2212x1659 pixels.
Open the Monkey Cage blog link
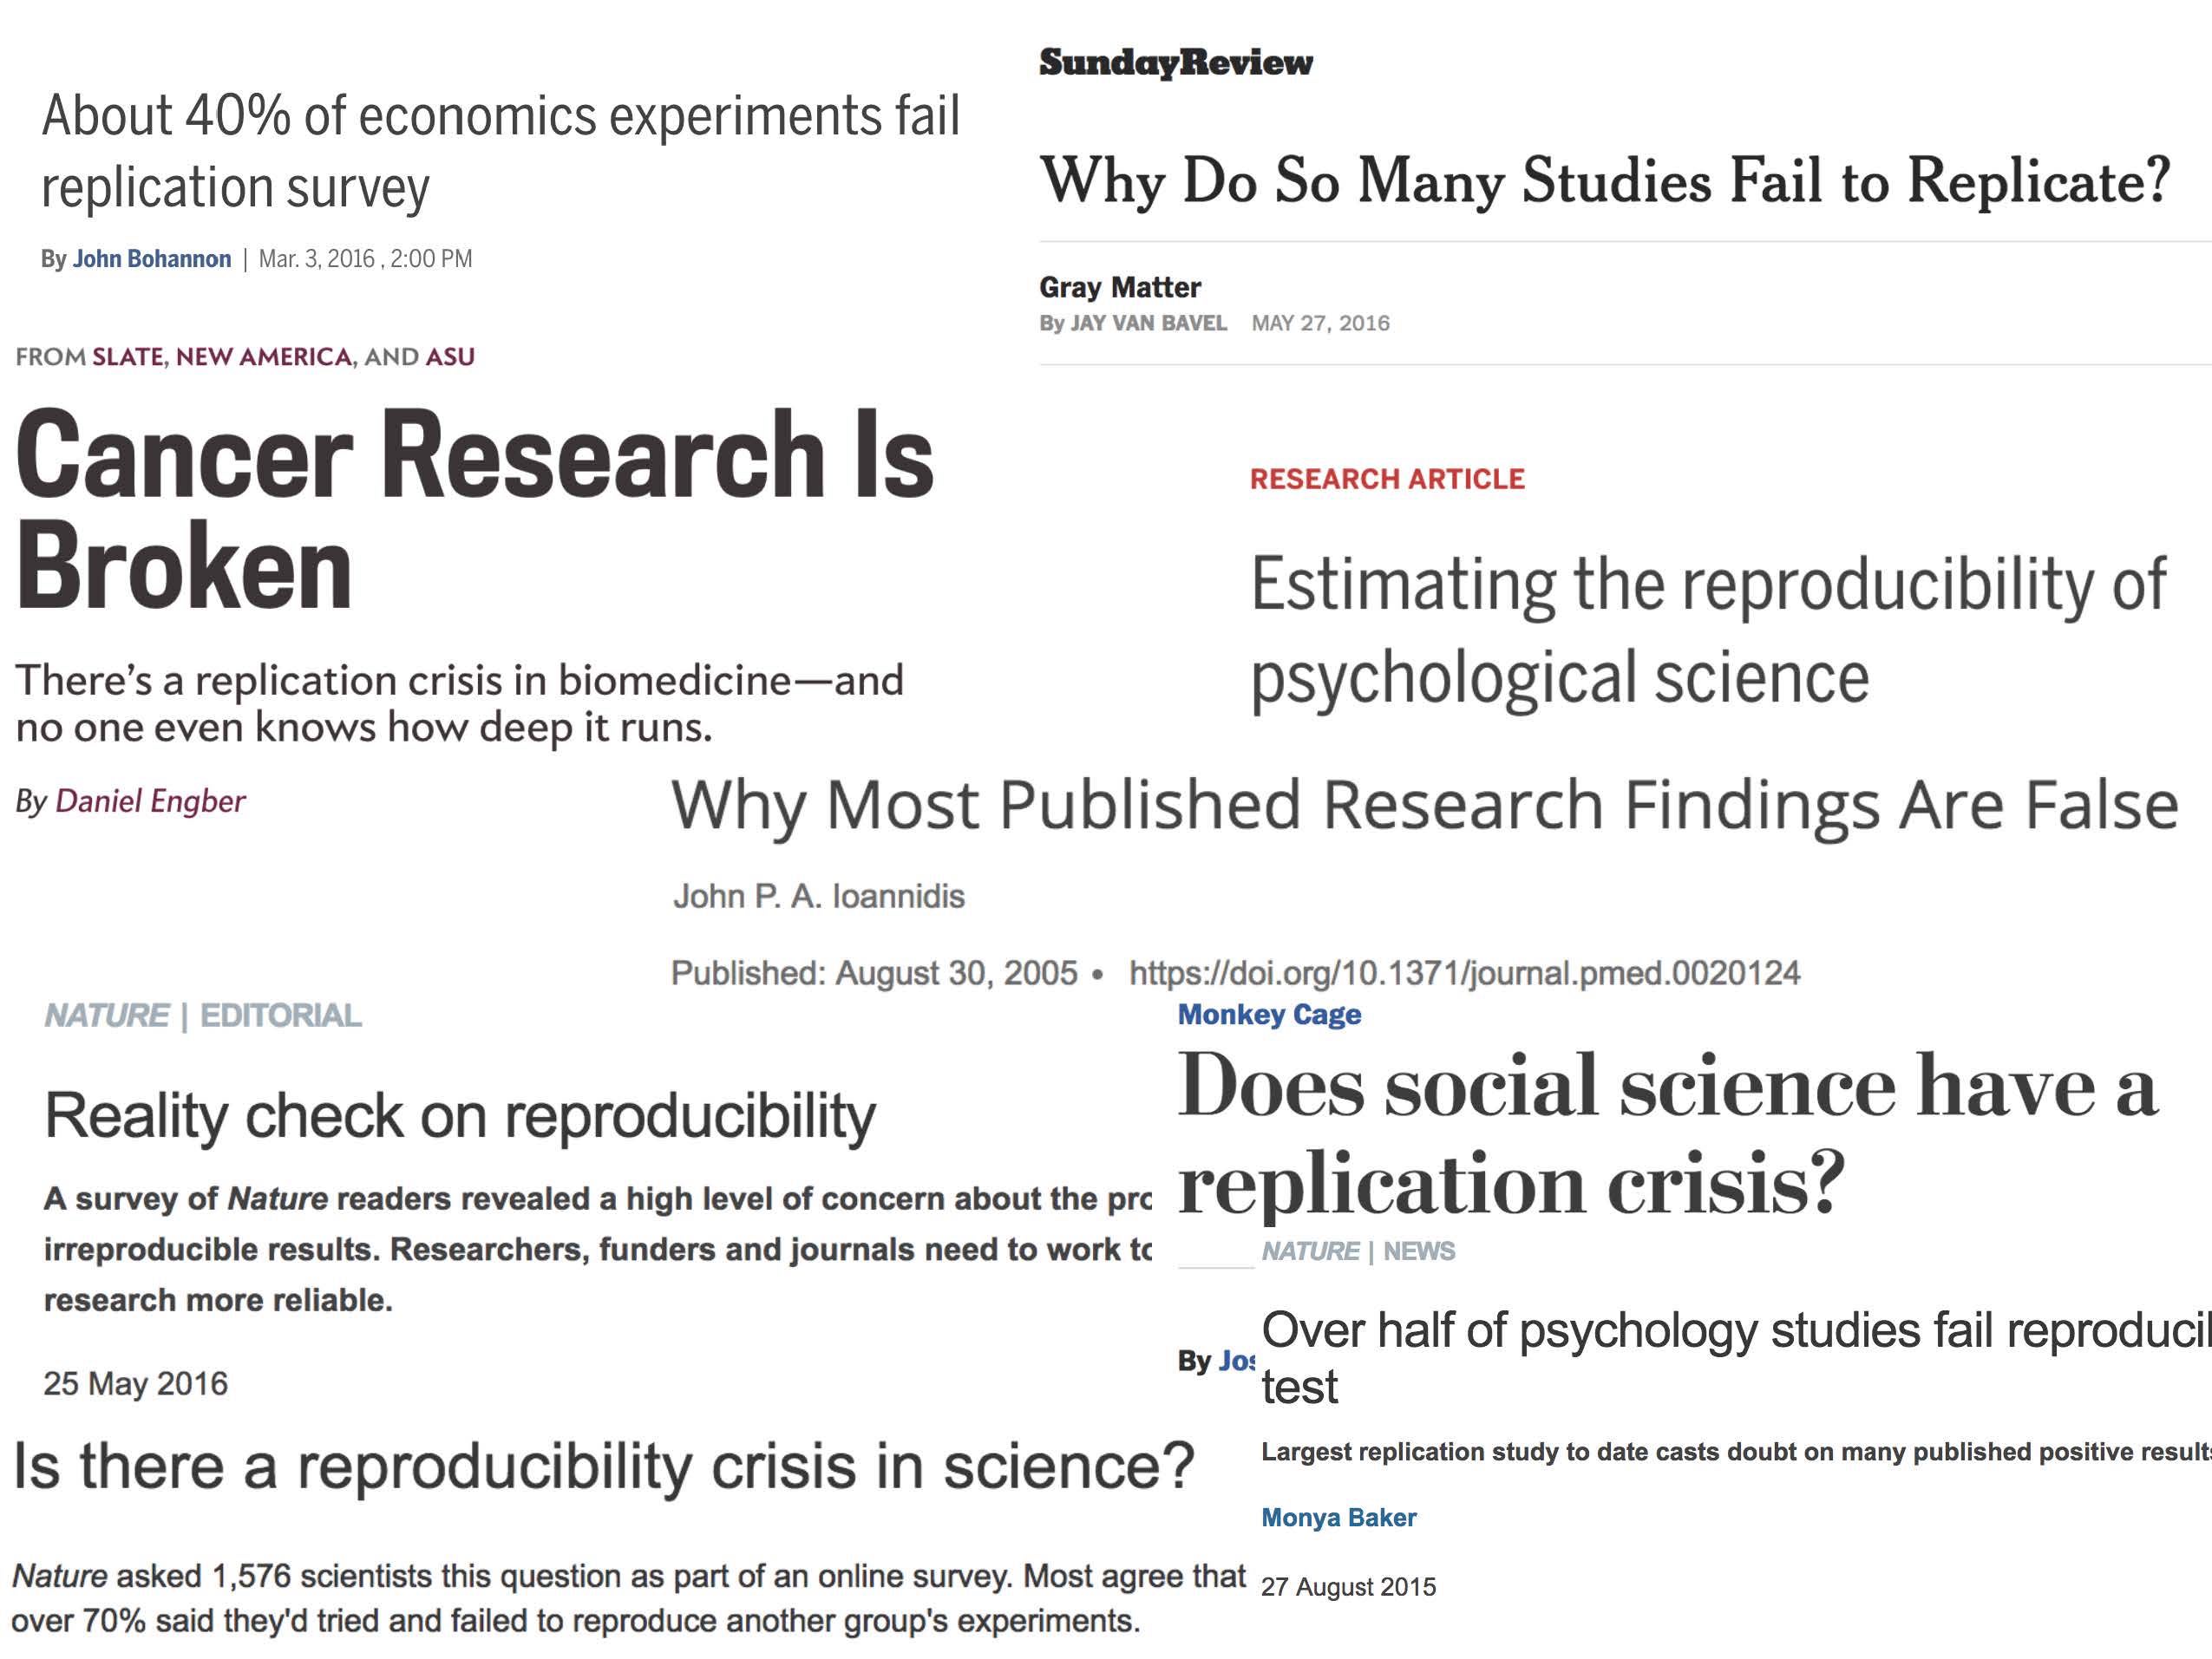coord(1269,1014)
